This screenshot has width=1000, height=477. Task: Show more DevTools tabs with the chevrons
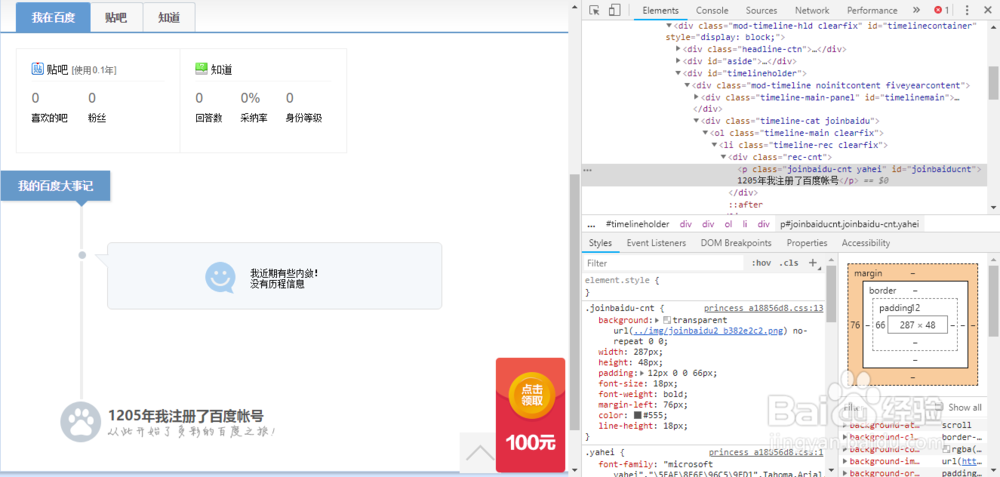coord(916,10)
